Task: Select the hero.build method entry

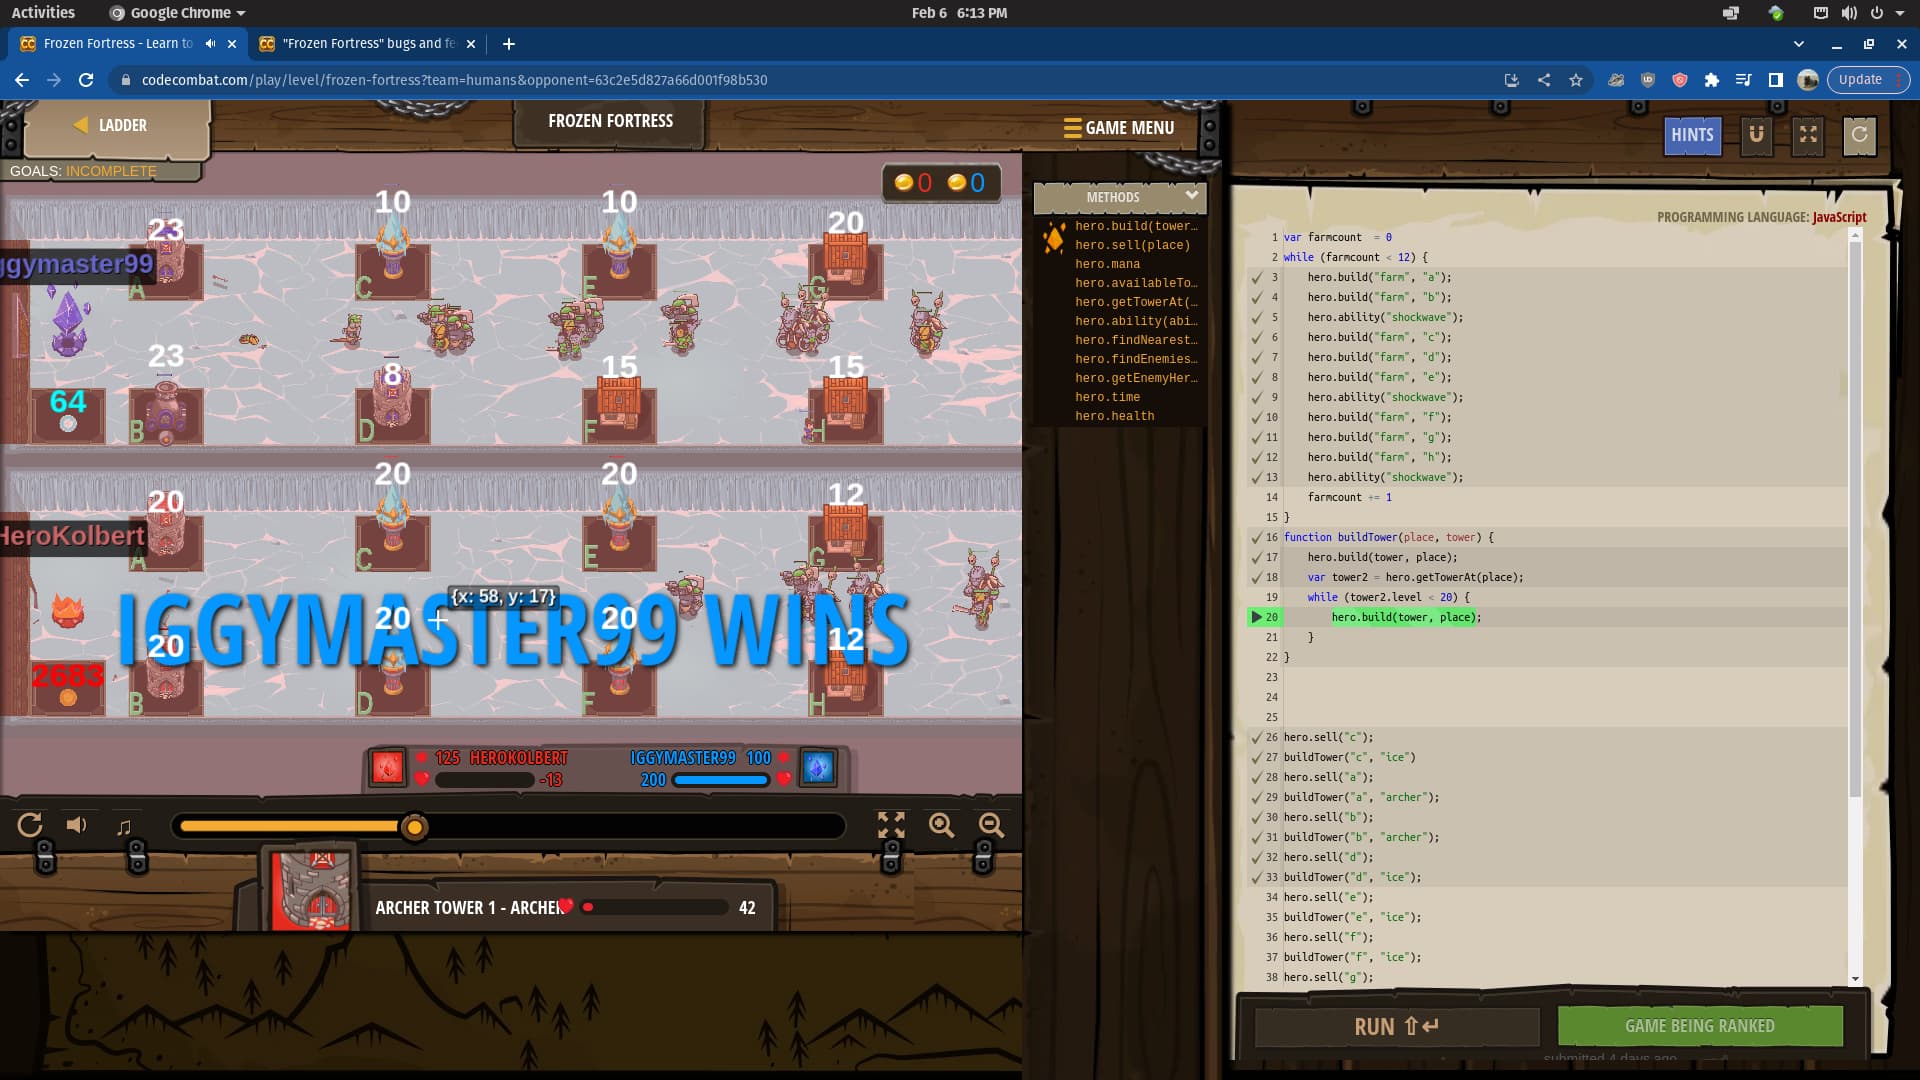Action: coord(1136,226)
